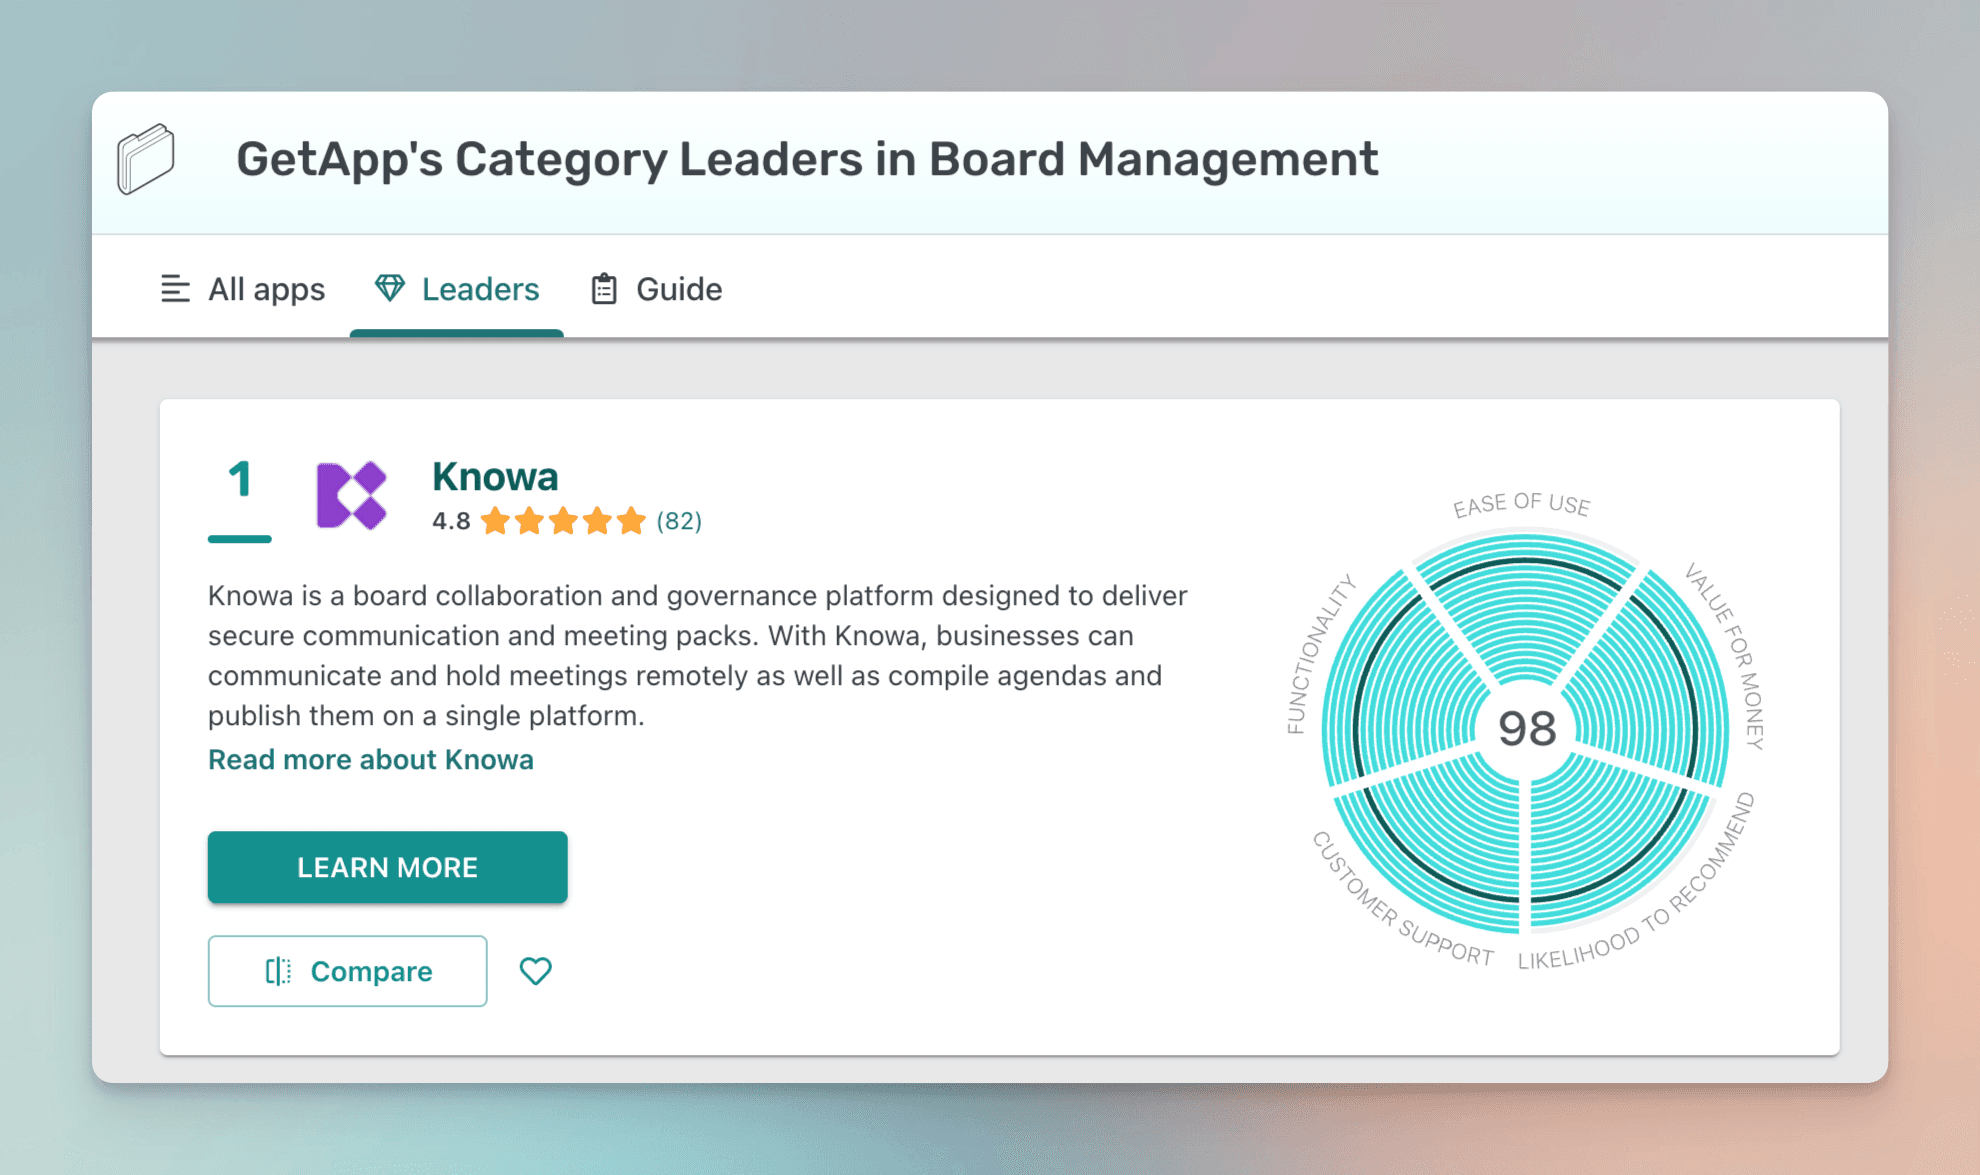Click the Guide clipboard icon
This screenshot has width=1980, height=1175.
[x=603, y=289]
